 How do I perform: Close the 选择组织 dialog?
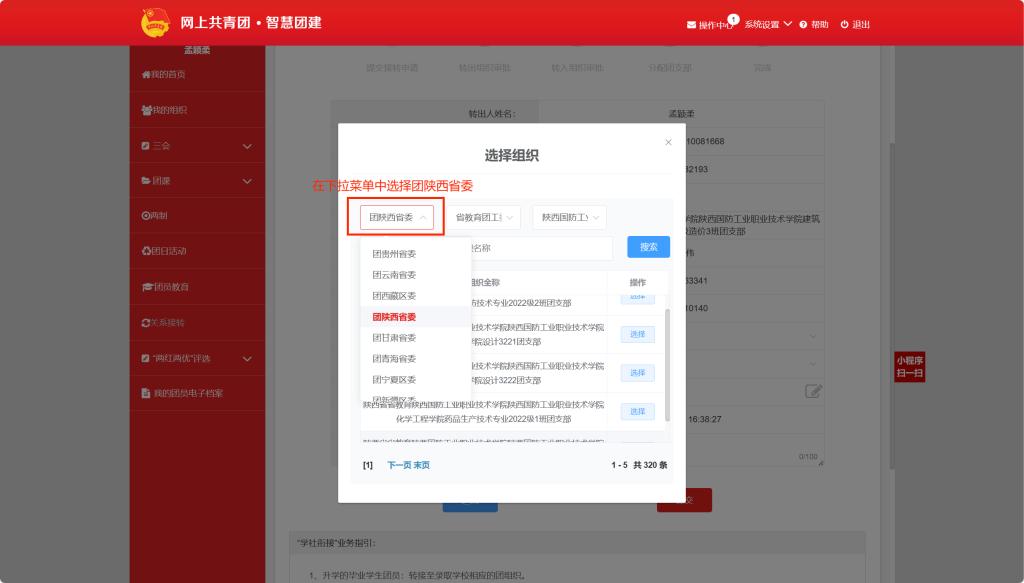(668, 143)
